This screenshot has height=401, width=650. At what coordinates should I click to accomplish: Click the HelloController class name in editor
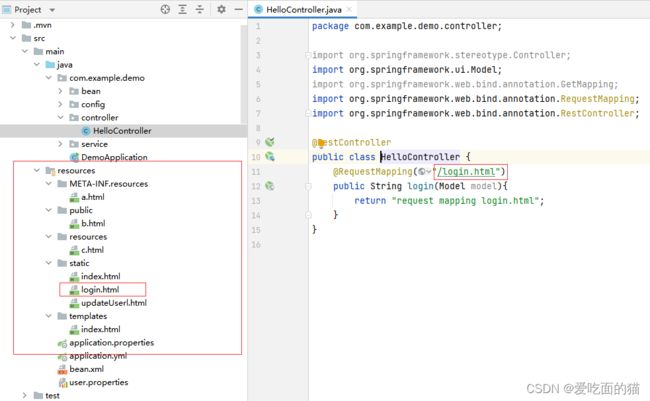coord(420,157)
